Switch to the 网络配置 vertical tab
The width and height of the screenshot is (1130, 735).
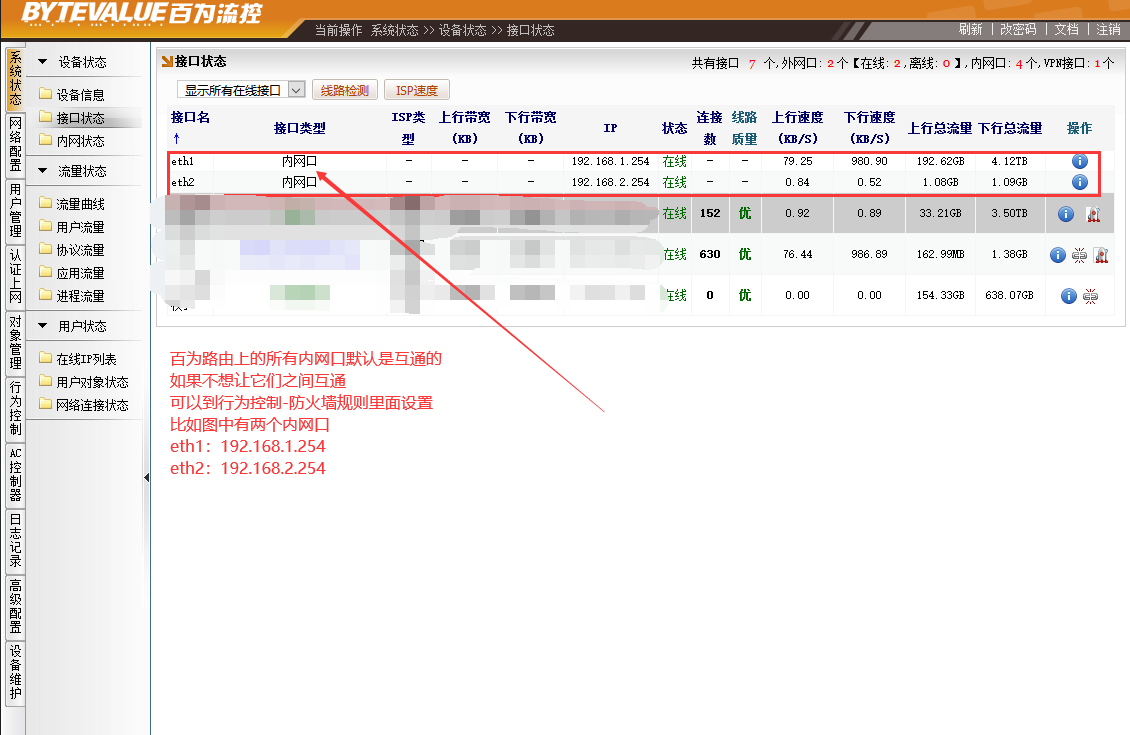[15, 143]
